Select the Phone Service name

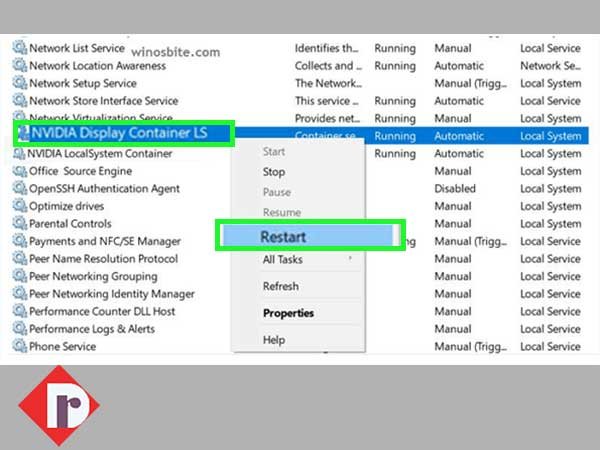point(63,347)
